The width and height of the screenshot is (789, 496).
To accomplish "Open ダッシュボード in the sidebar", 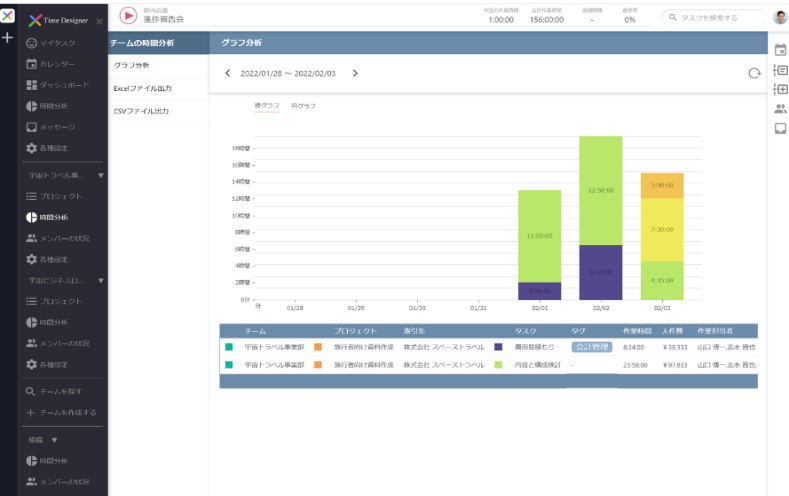I will [x=58, y=85].
